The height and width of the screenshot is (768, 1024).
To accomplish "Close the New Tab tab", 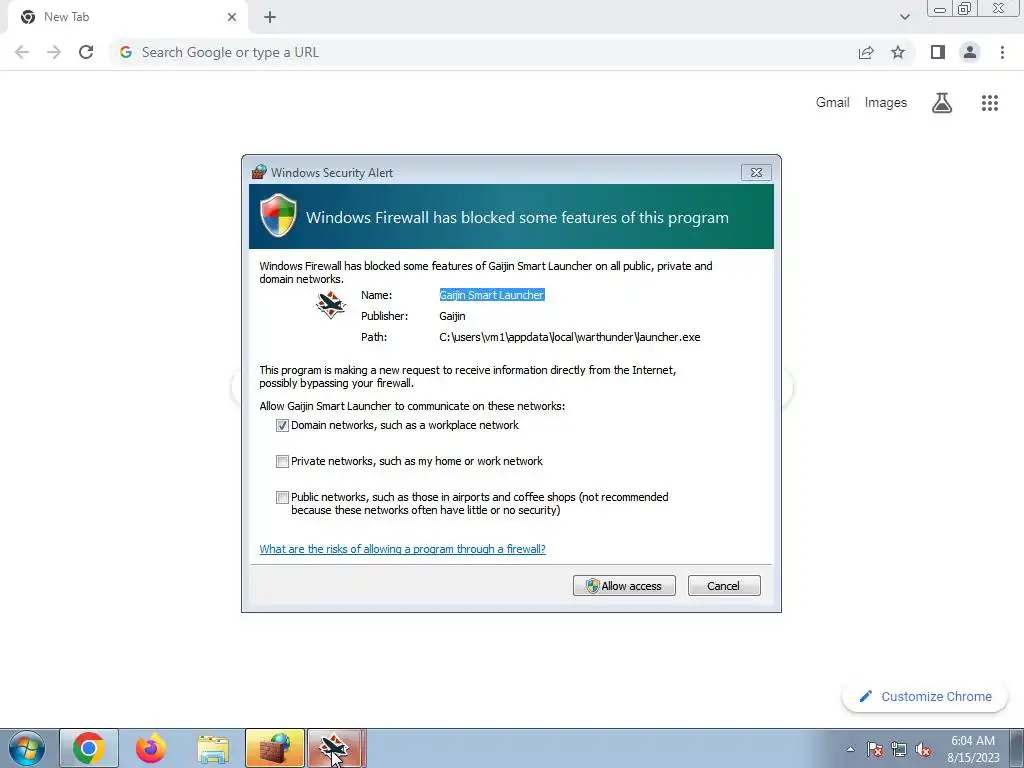I will click(232, 17).
